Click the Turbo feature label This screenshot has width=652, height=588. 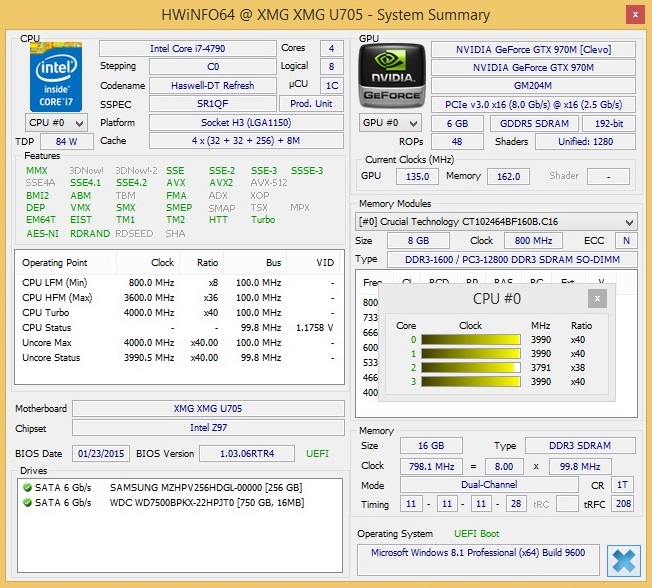click(263, 220)
